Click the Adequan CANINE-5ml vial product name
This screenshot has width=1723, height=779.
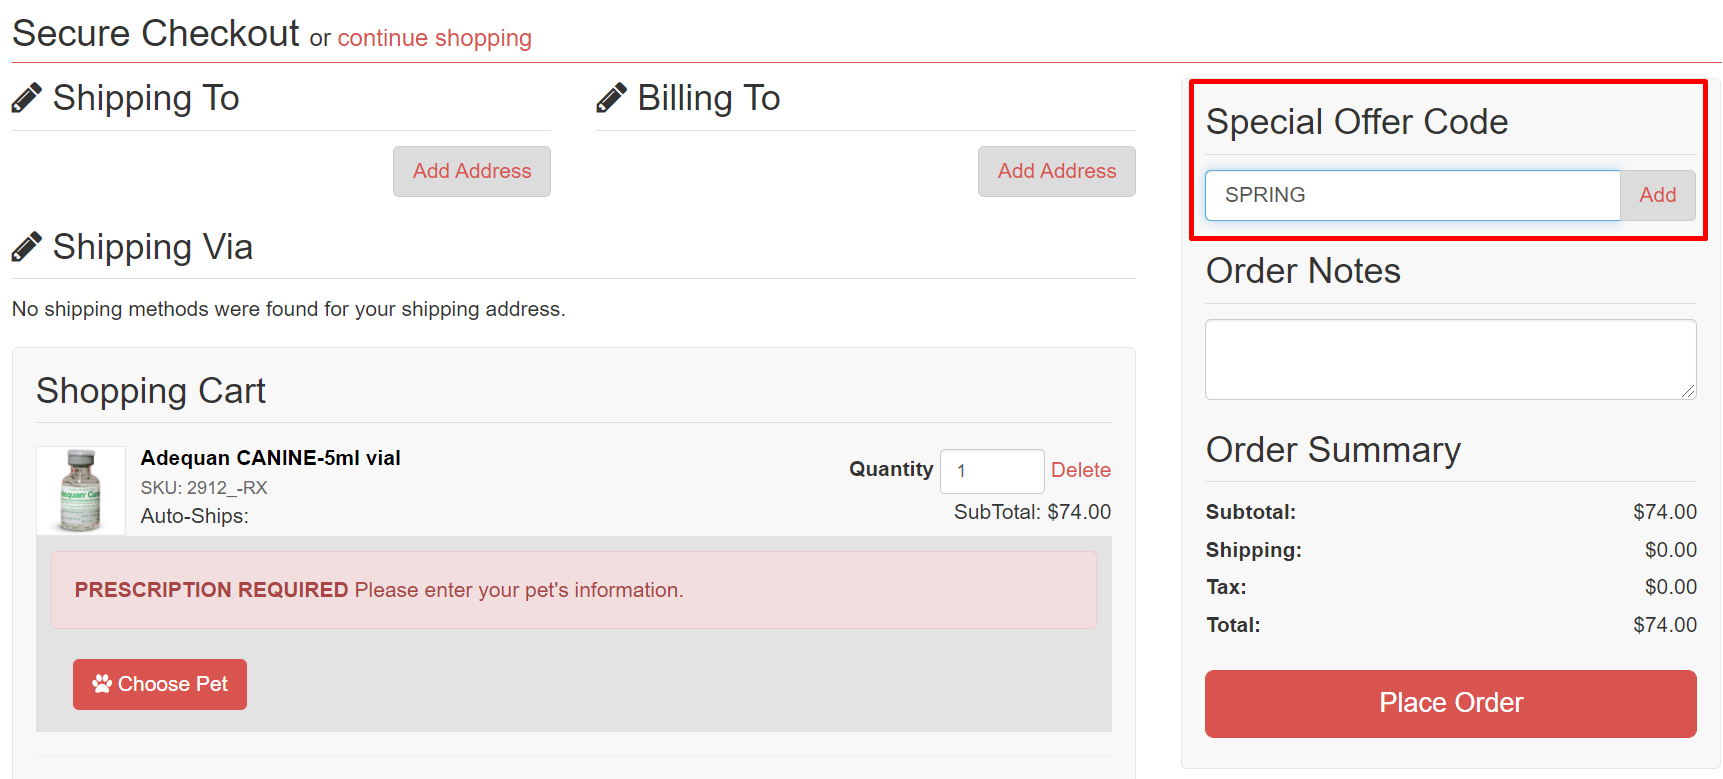click(x=271, y=458)
